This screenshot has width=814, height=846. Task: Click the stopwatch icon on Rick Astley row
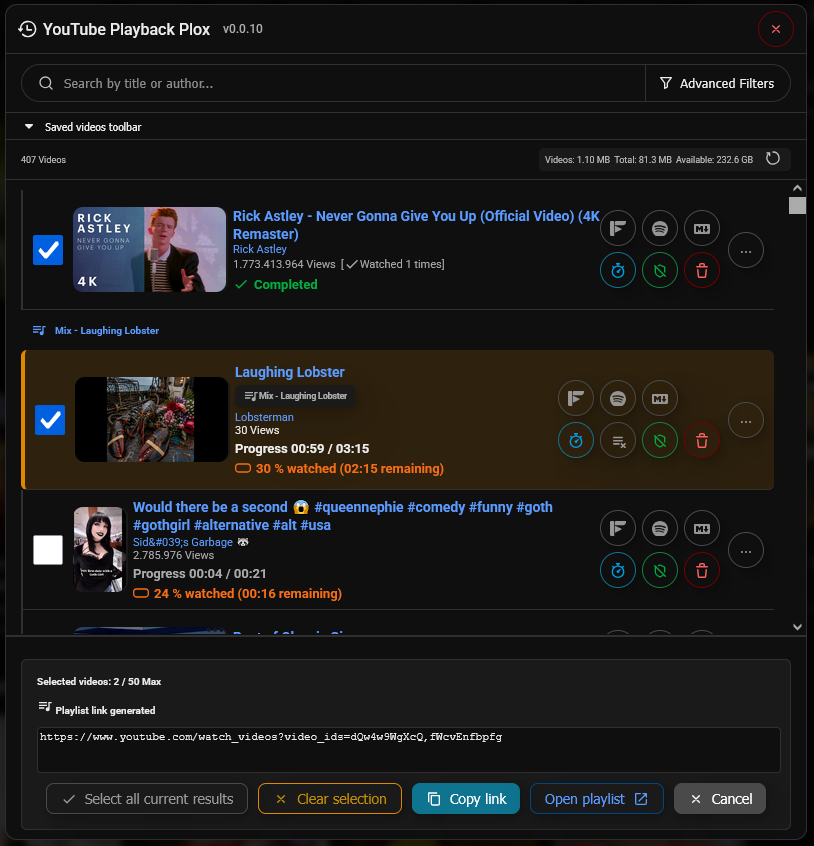click(x=618, y=270)
